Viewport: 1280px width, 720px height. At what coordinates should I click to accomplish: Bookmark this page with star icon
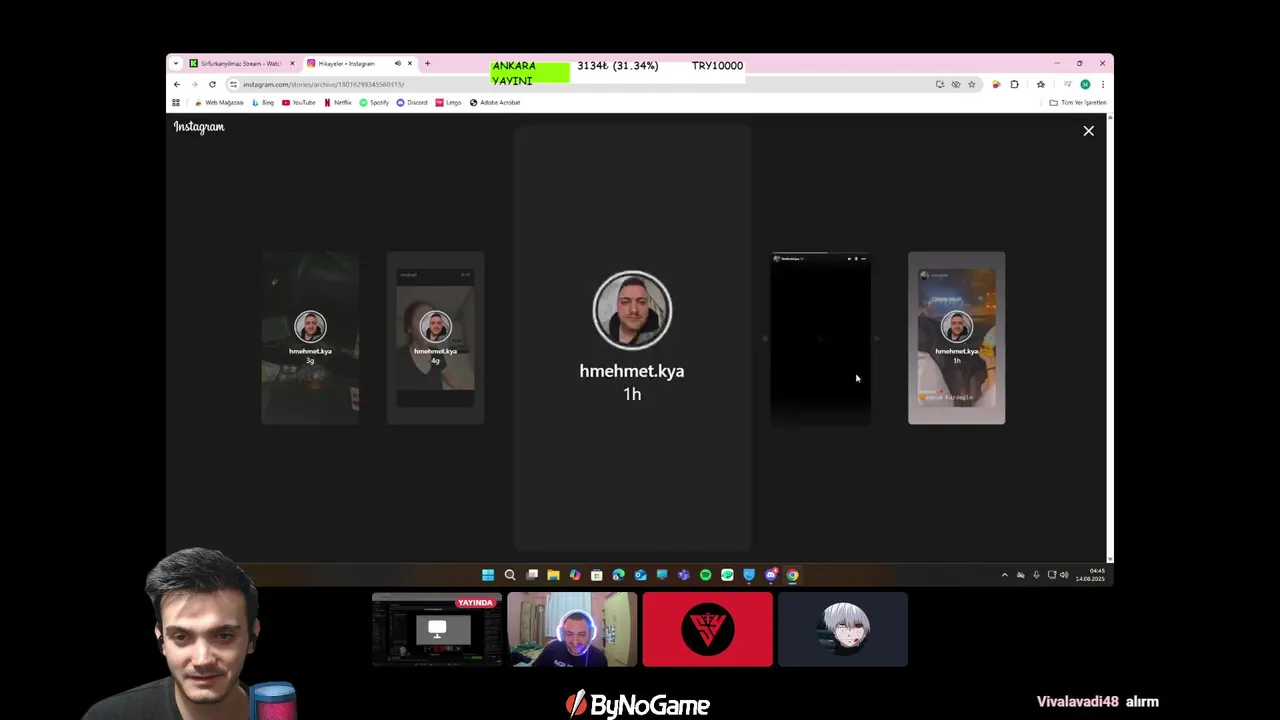coord(971,84)
